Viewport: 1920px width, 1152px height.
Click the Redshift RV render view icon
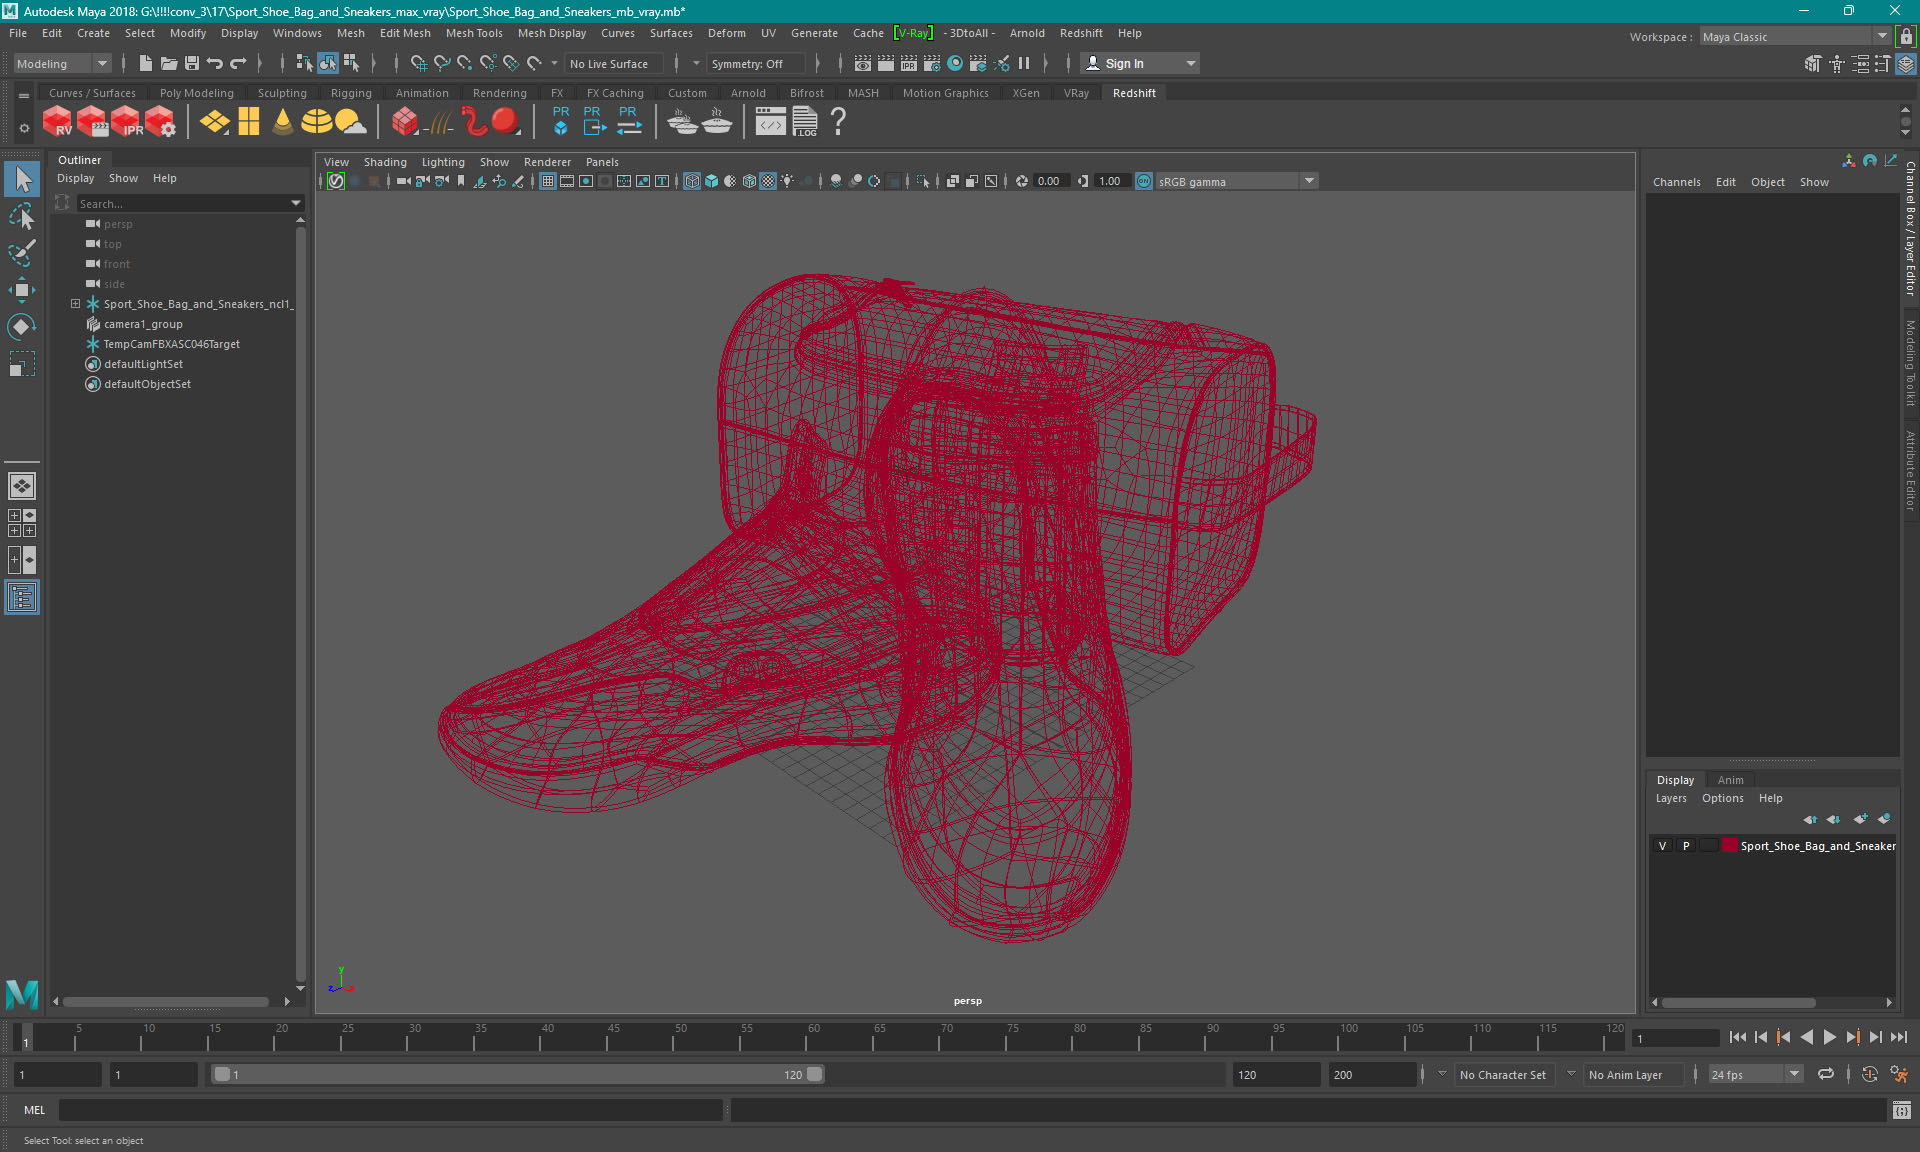(58, 122)
